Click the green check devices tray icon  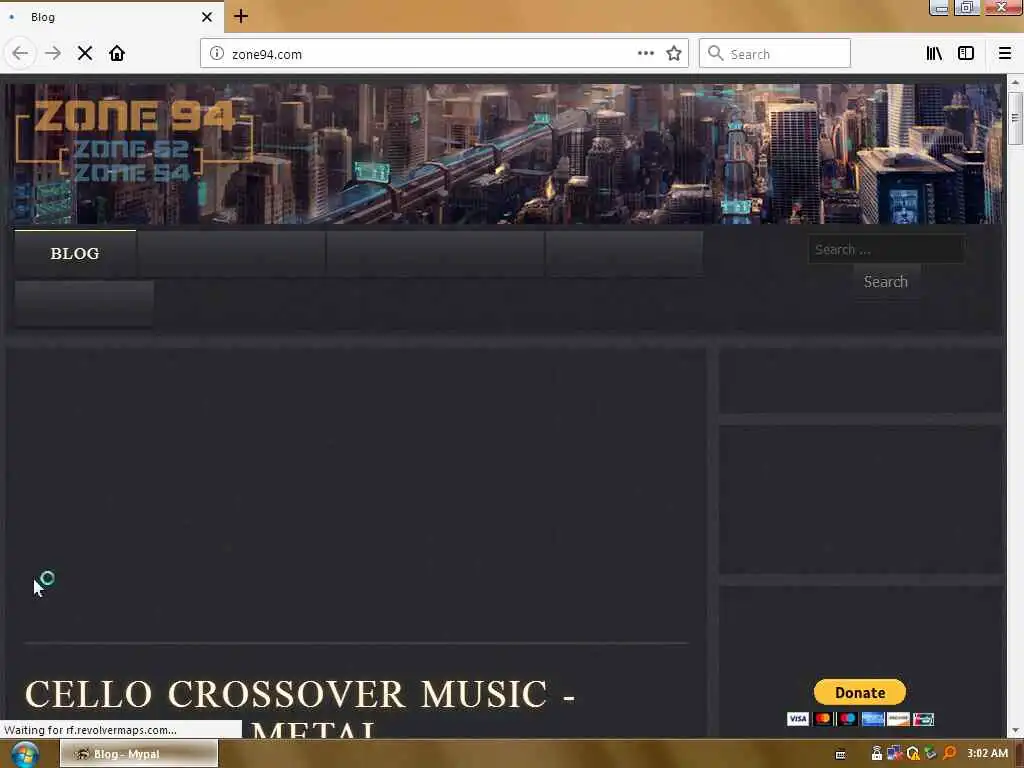click(x=931, y=754)
